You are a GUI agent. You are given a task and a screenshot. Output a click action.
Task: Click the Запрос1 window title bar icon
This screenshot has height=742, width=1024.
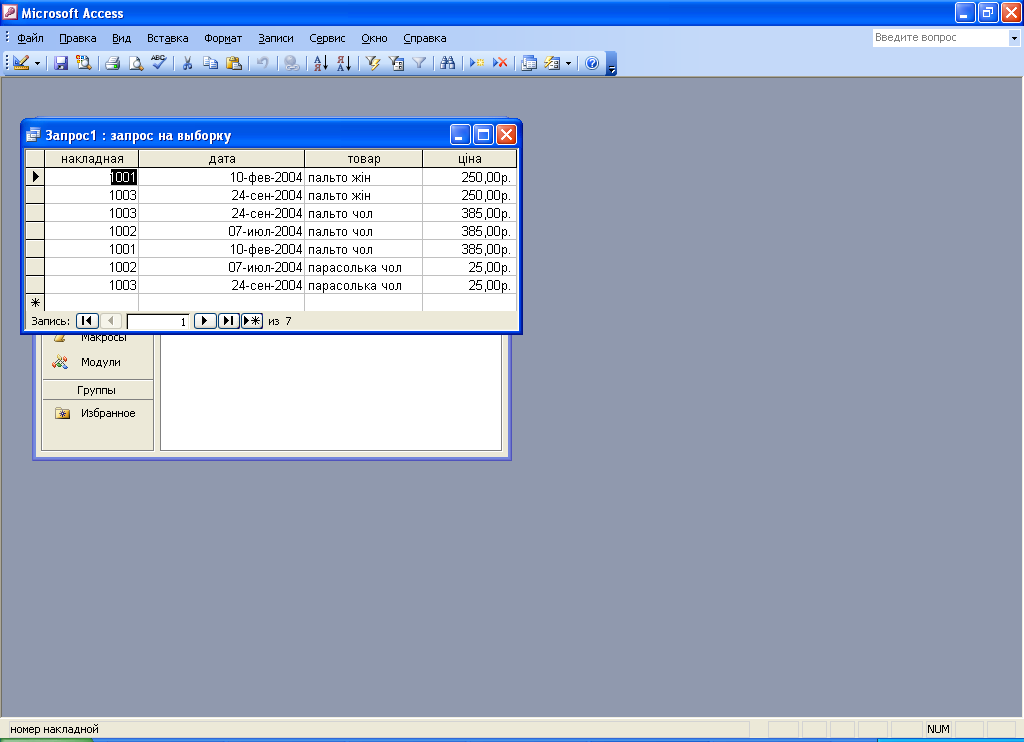[x=33, y=135]
